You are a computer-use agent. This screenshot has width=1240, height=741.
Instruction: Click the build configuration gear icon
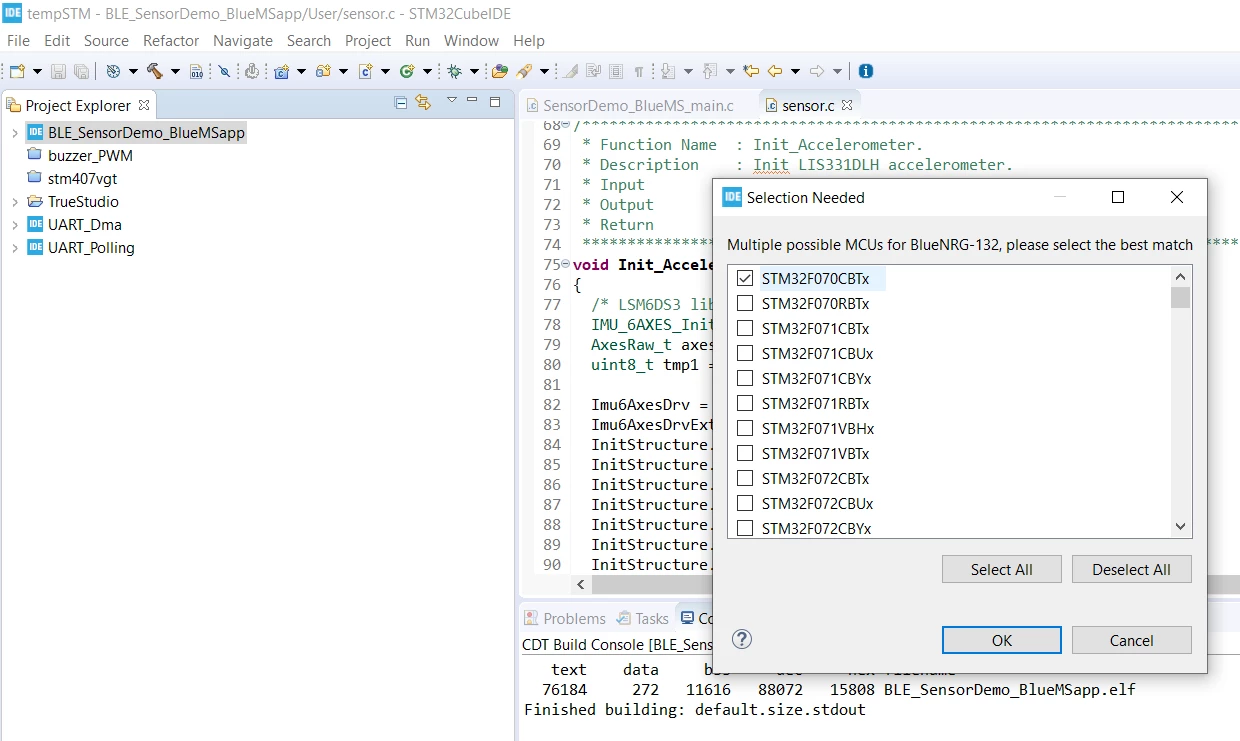point(113,71)
